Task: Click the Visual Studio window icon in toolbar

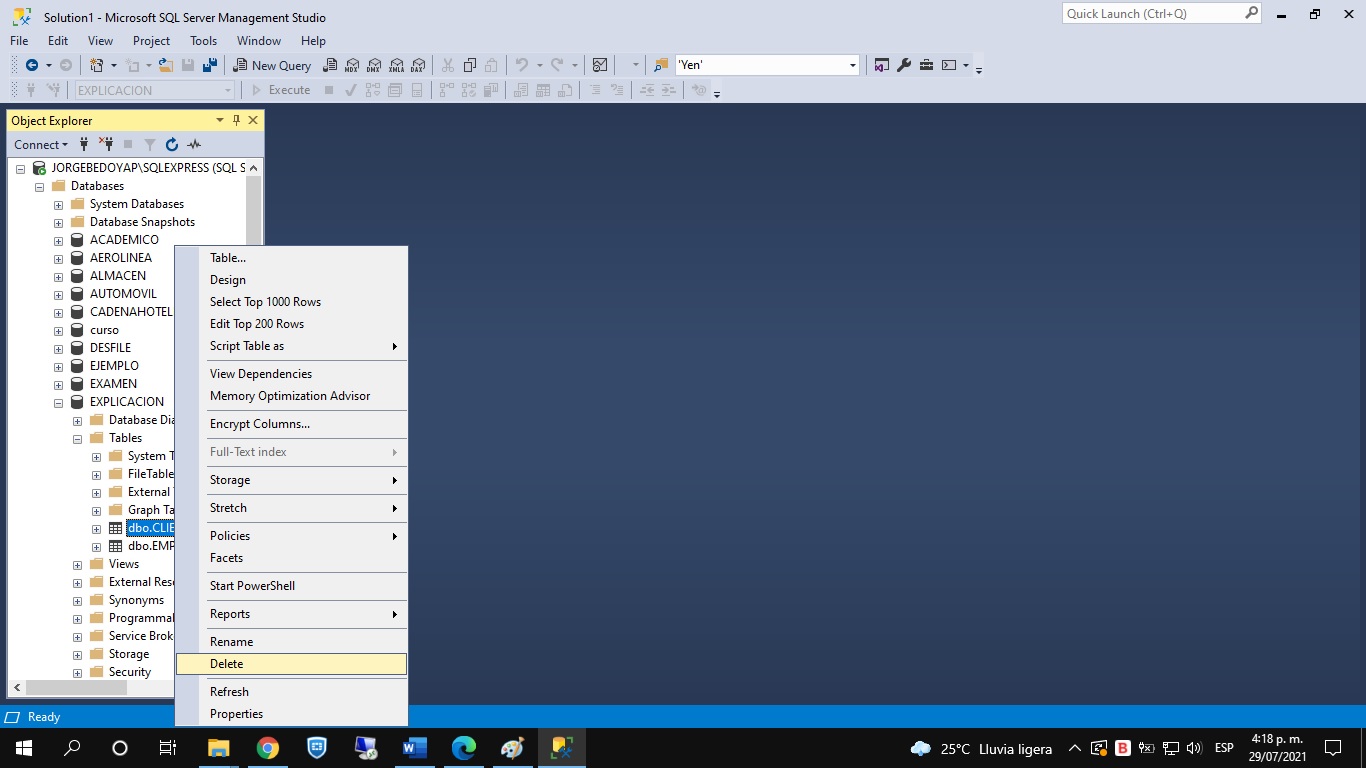Action: pos(882,65)
